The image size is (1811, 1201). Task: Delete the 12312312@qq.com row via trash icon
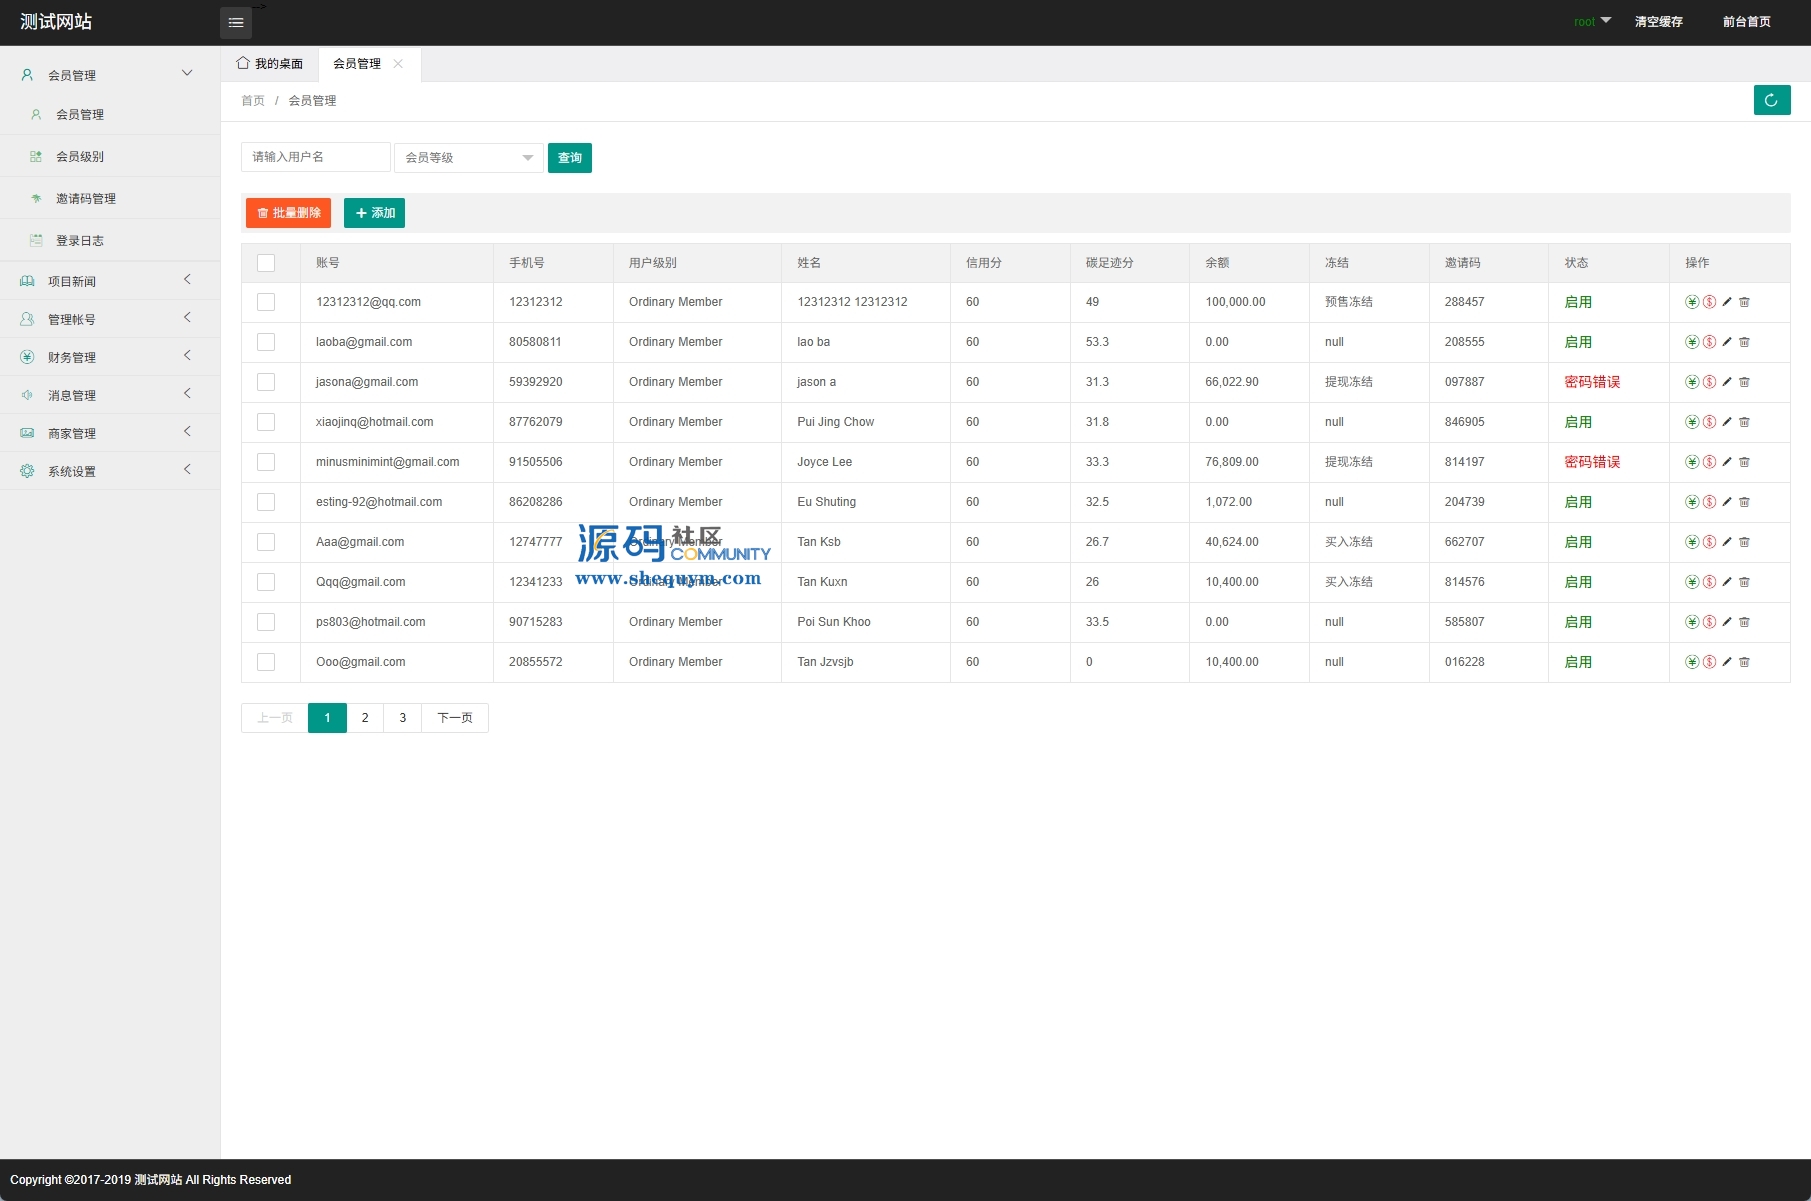coord(1744,302)
